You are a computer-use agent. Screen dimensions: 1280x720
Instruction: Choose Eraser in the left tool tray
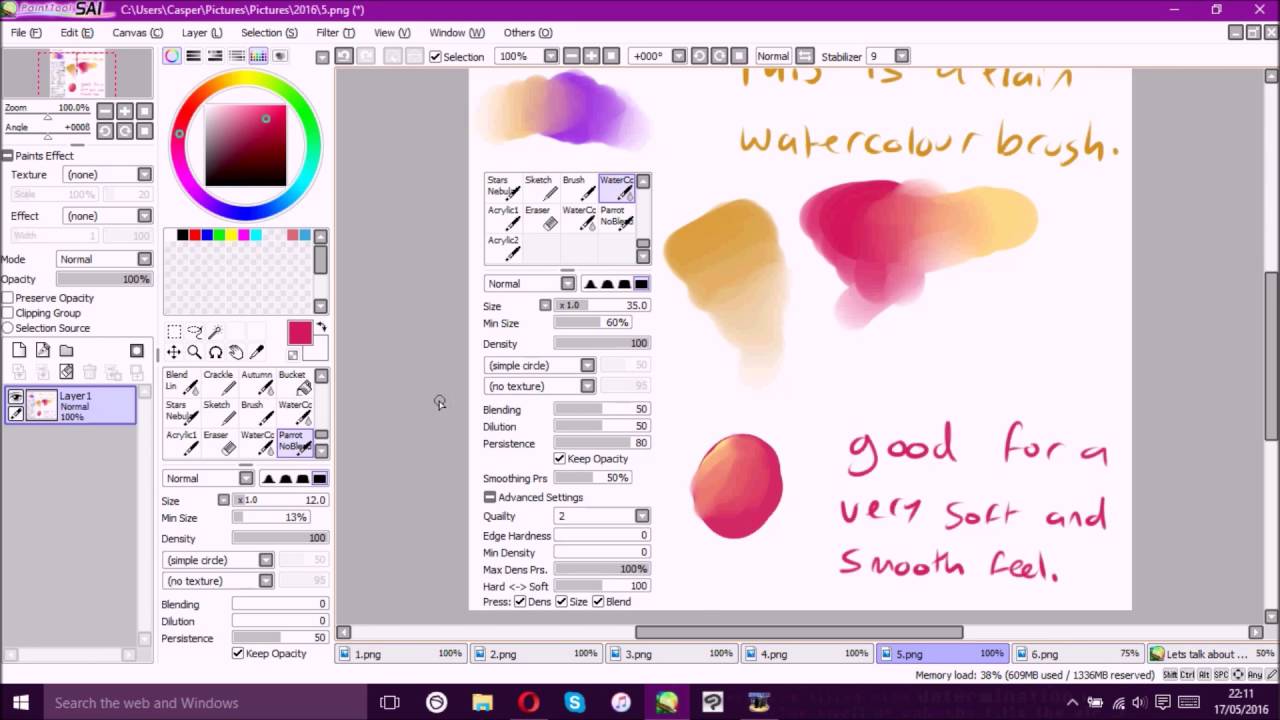coord(219,442)
